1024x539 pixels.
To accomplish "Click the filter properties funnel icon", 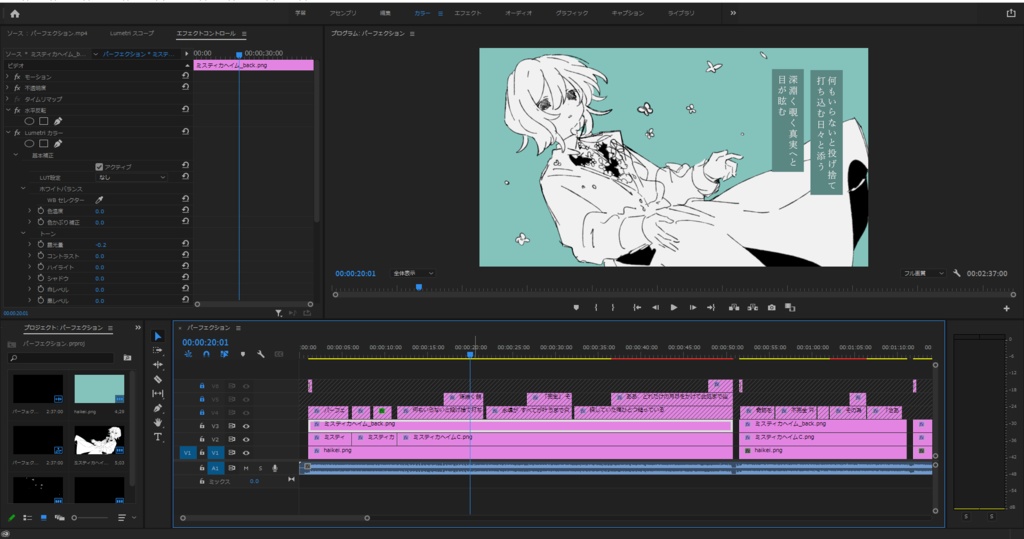I will click(278, 313).
